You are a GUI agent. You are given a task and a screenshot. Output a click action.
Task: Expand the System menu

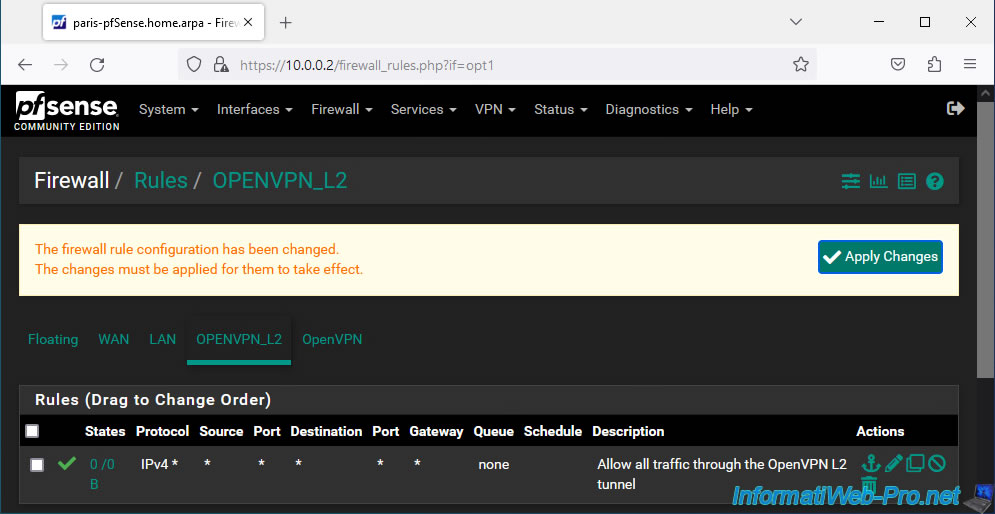(x=169, y=109)
